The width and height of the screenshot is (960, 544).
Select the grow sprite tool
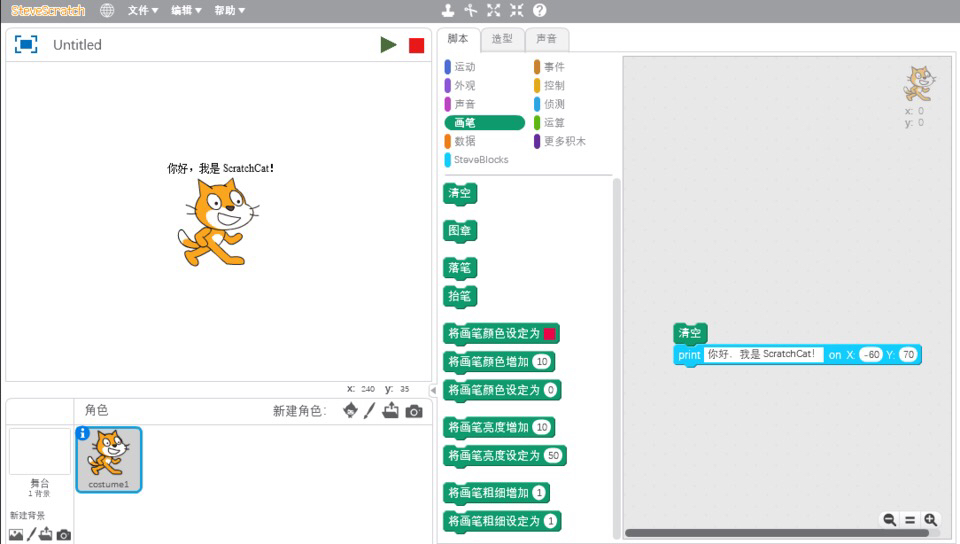point(493,10)
